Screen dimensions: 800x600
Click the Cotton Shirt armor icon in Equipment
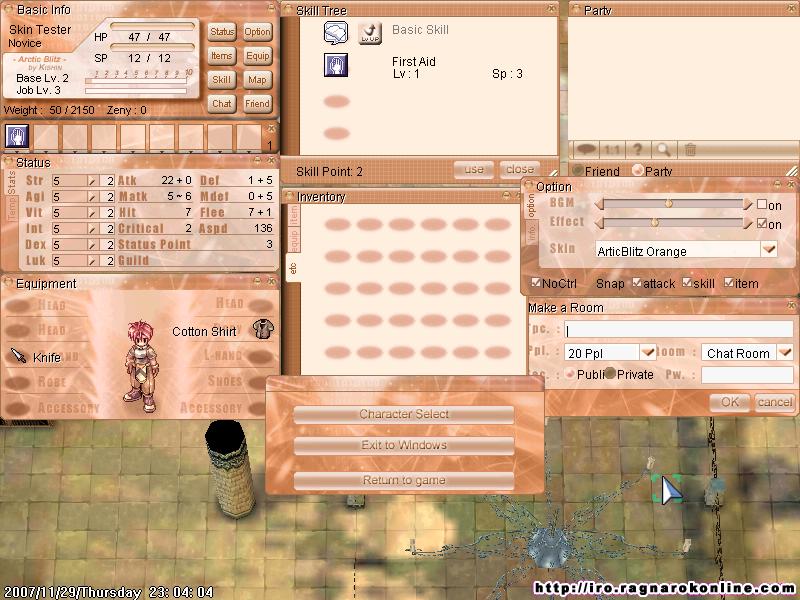(x=263, y=330)
